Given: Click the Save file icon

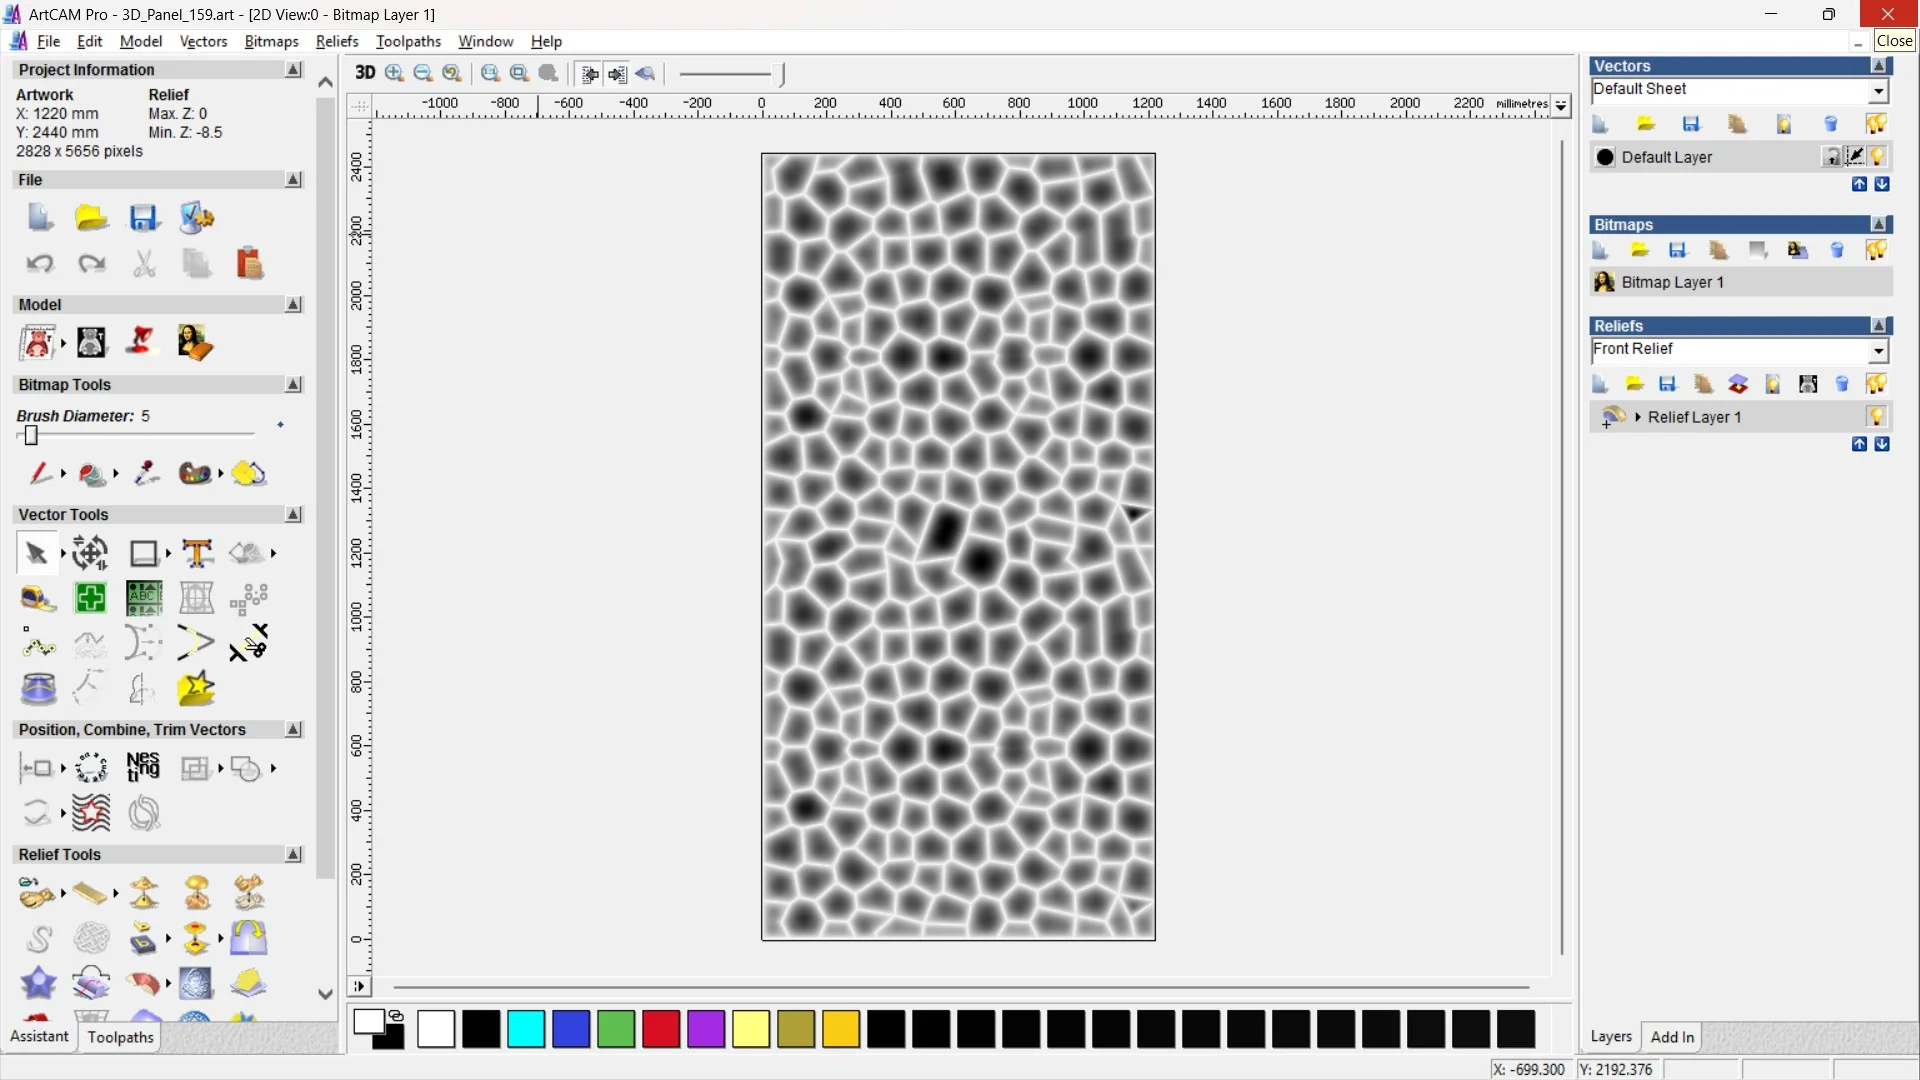Looking at the screenshot, I should coord(144,218).
